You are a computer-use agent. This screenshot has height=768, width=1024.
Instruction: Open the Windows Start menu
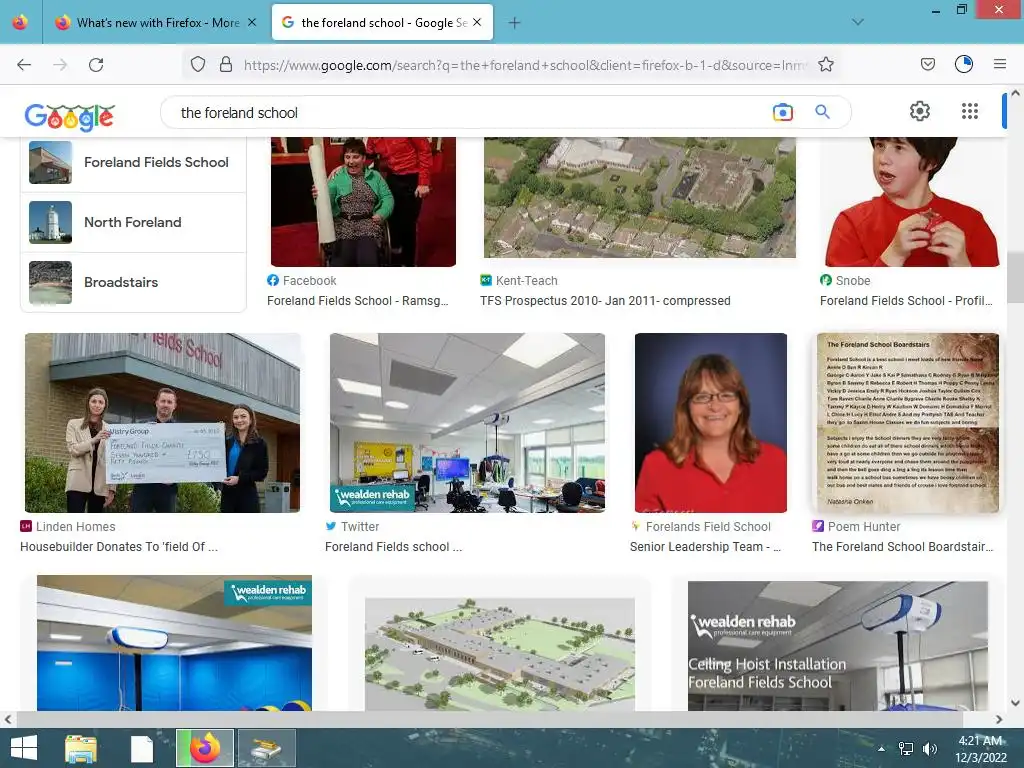click(x=24, y=748)
